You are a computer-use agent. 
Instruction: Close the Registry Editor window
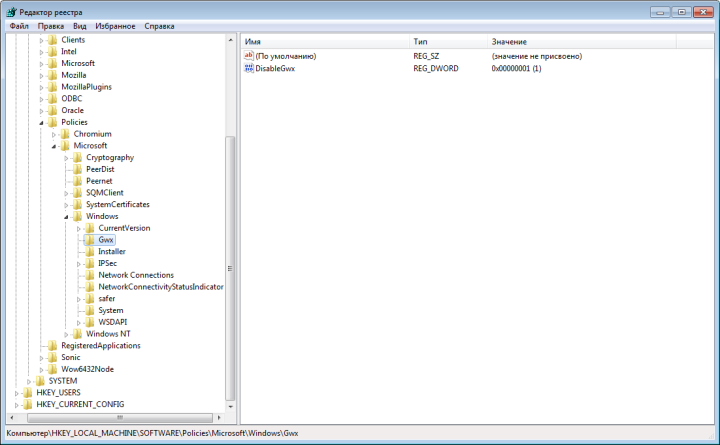pyautogui.click(x=703, y=12)
